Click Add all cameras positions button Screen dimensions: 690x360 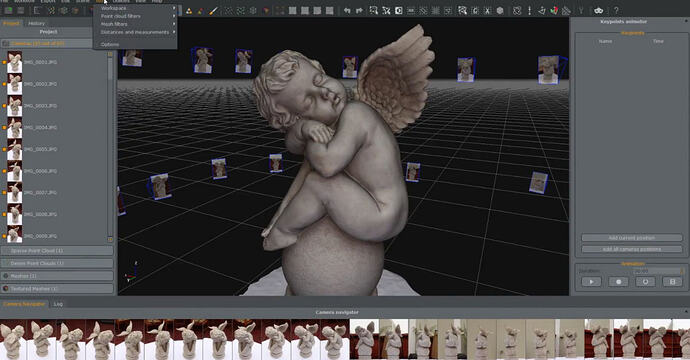631,249
